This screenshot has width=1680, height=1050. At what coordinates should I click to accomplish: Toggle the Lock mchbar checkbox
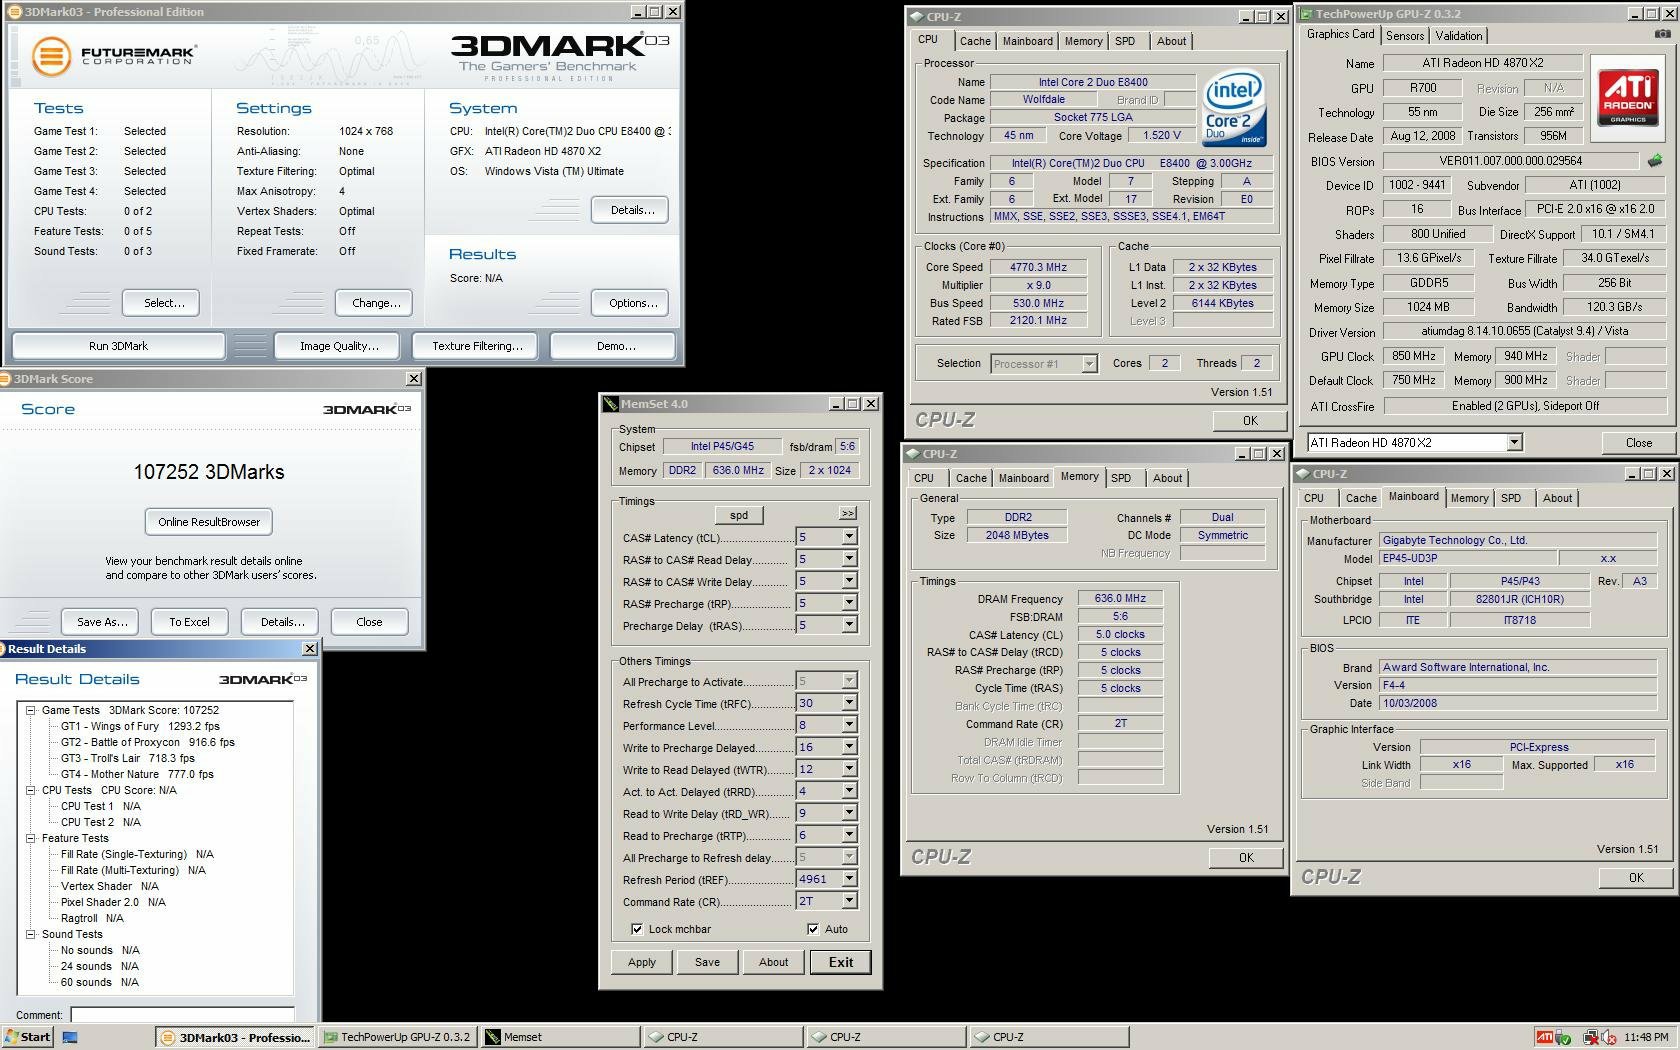pyautogui.click(x=637, y=929)
